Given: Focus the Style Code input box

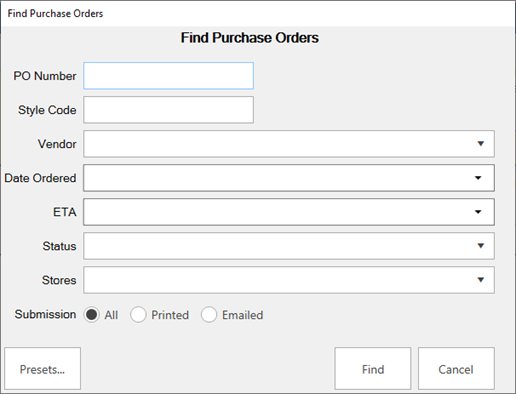Looking at the screenshot, I should [168, 110].
